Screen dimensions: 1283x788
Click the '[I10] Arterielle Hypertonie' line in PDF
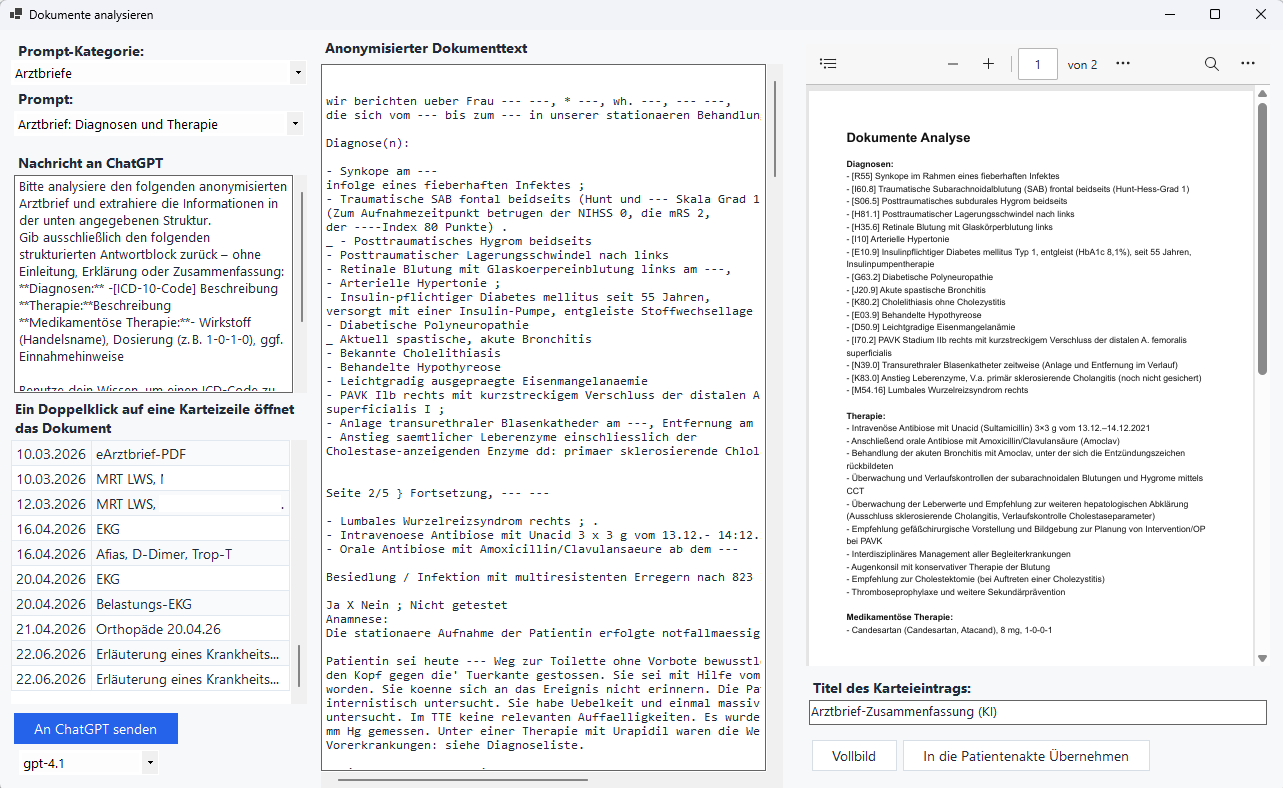pyautogui.click(x=898, y=240)
